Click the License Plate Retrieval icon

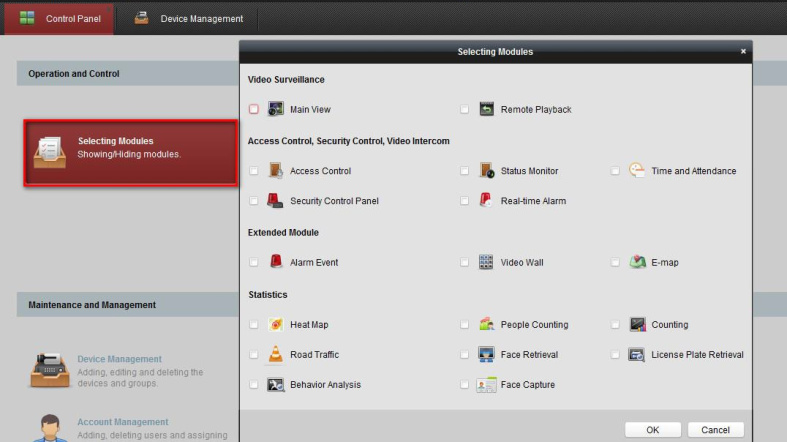637,354
